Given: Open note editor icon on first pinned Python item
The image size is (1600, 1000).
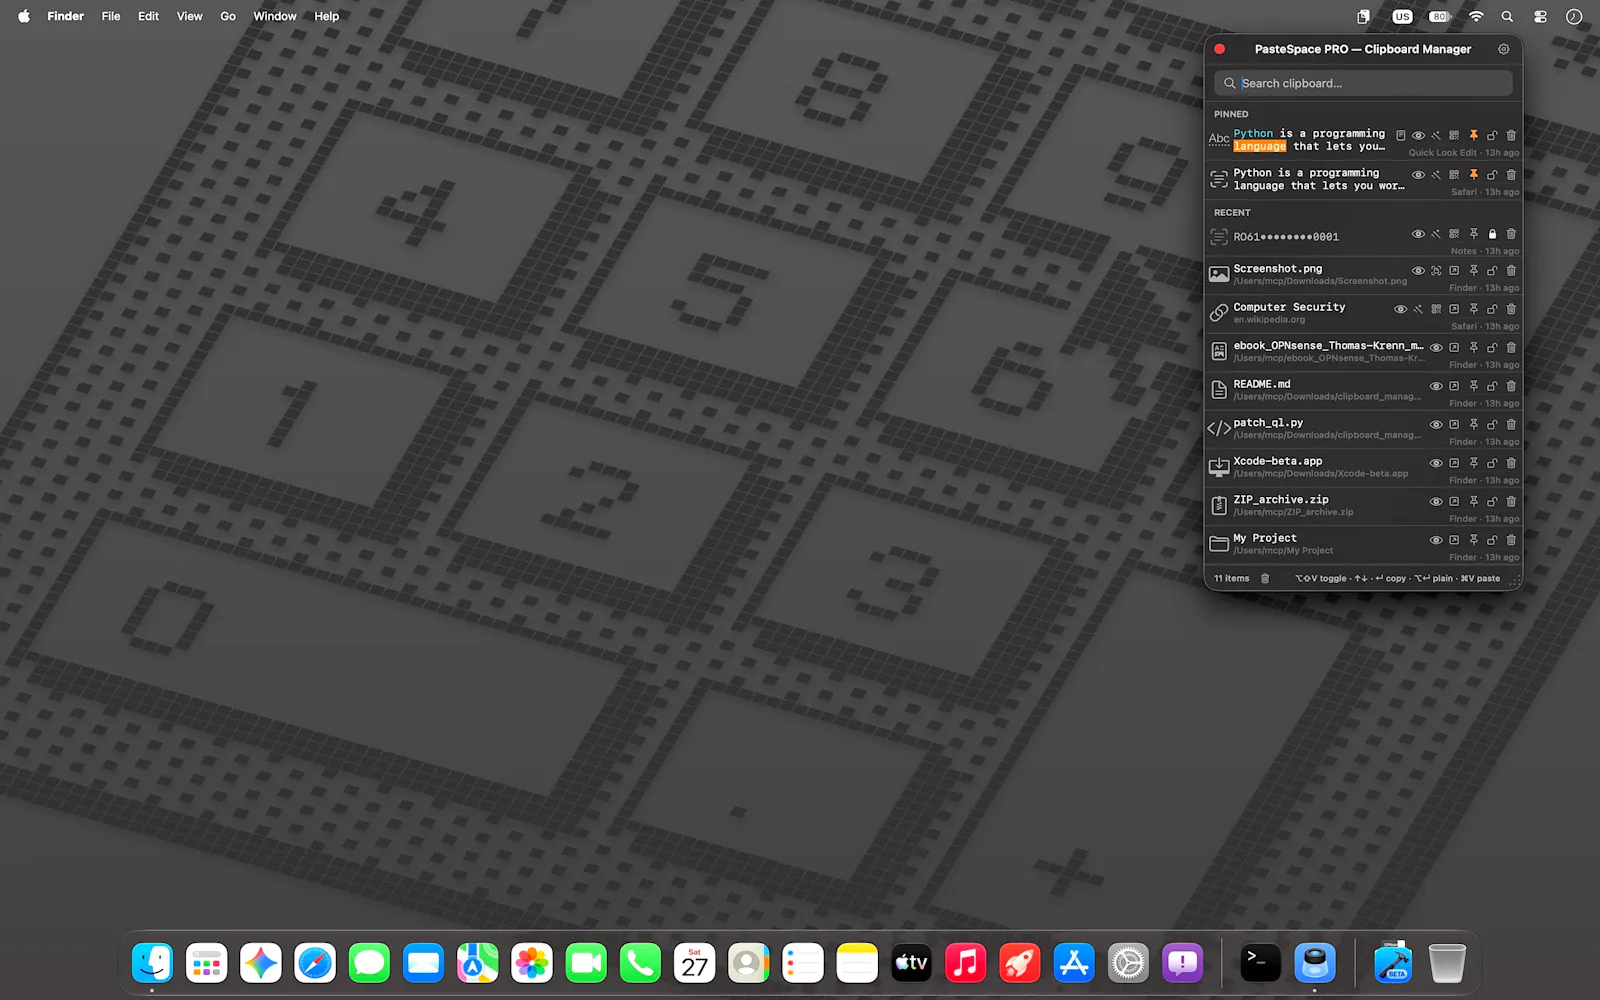Looking at the screenshot, I should [x=1400, y=135].
